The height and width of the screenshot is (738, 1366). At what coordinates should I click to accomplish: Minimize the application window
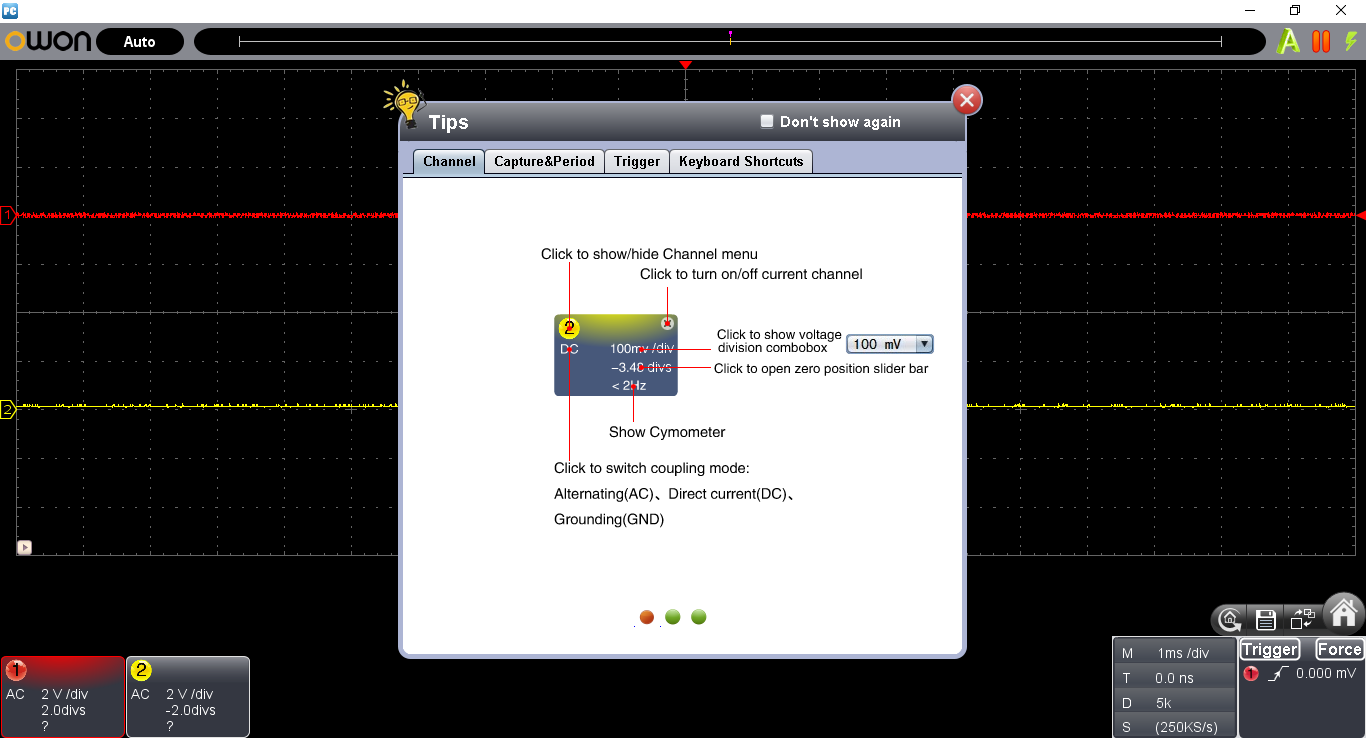[x=1250, y=10]
